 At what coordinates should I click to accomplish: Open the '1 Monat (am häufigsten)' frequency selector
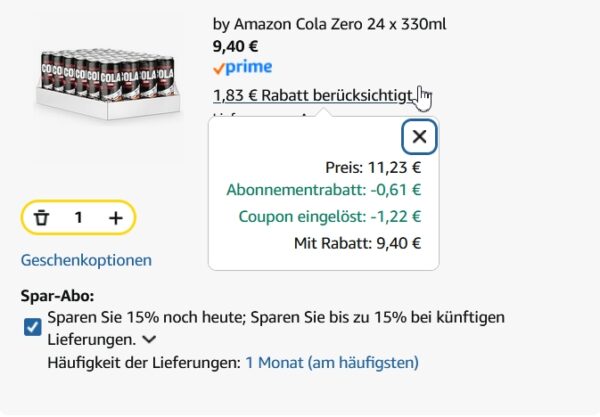click(x=332, y=362)
